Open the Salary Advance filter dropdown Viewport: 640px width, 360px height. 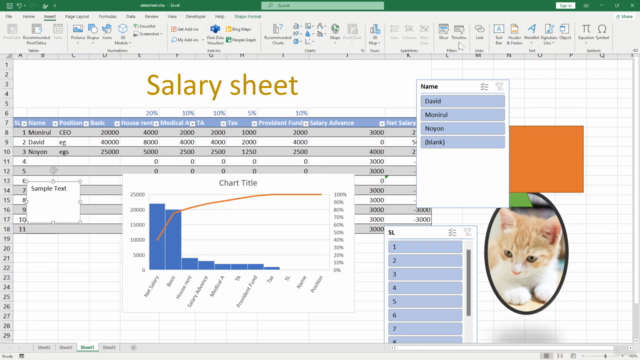click(382, 123)
